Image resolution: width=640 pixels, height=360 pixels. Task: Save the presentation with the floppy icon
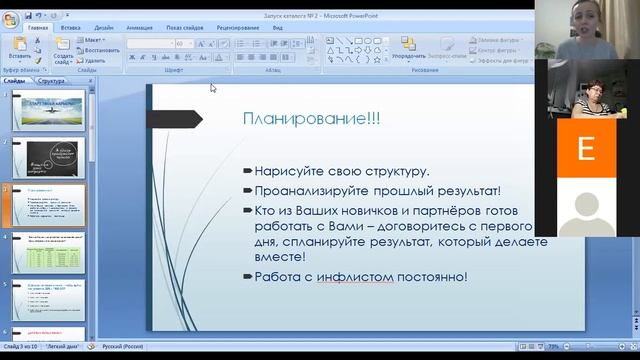click(x=28, y=16)
